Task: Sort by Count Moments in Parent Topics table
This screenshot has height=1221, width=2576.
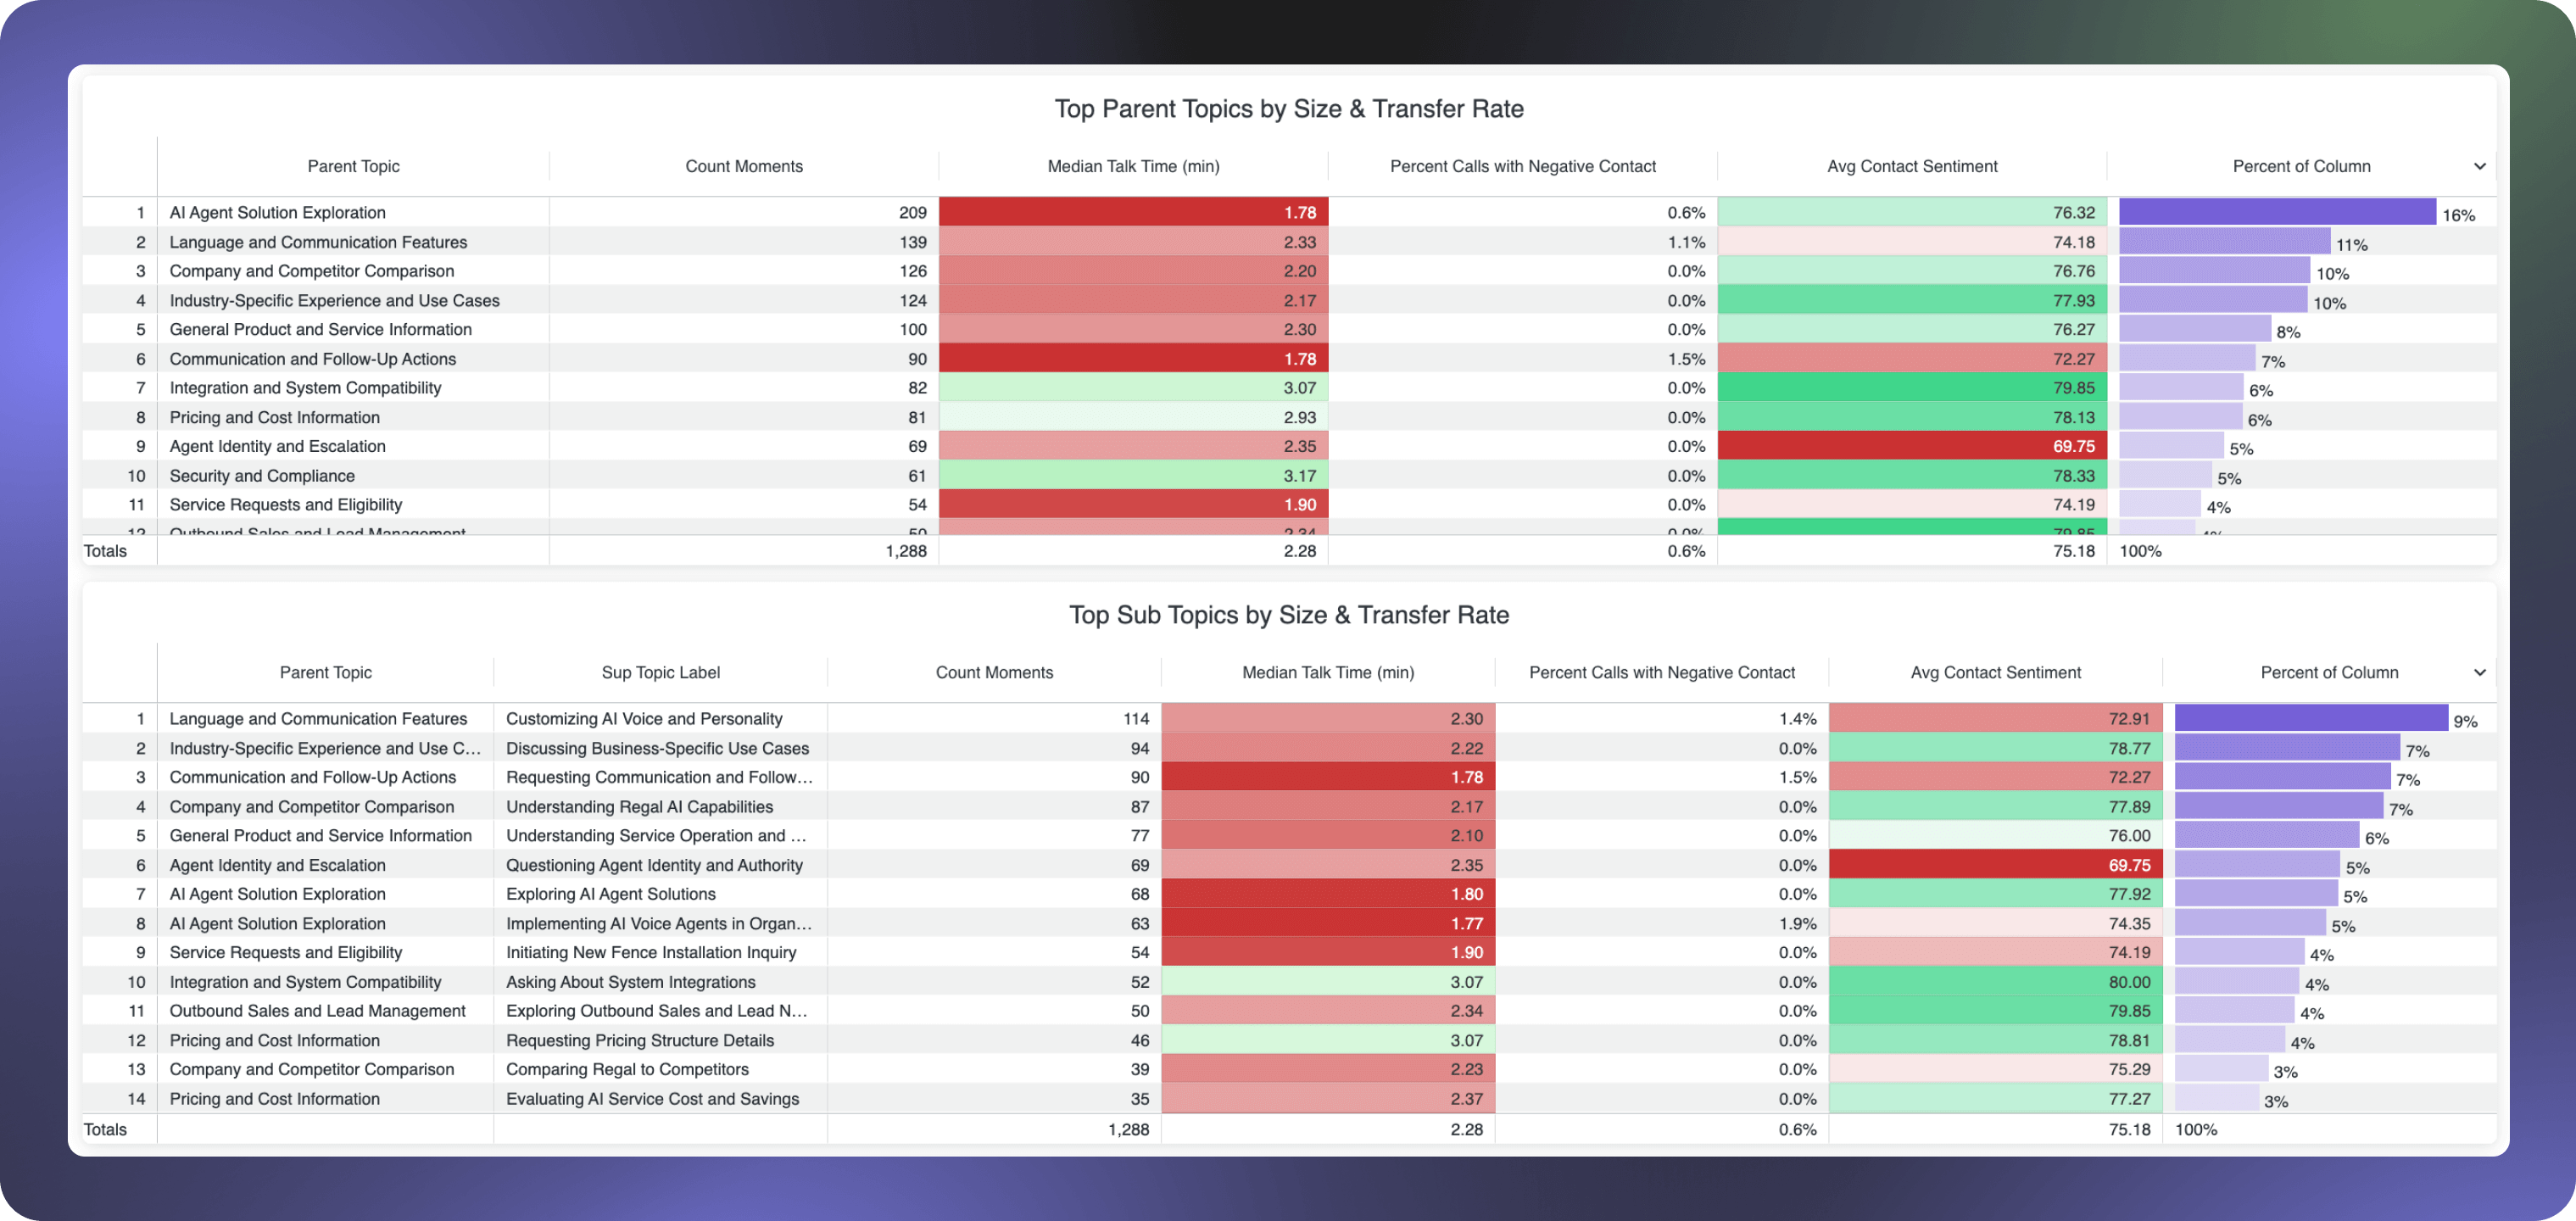Action: pos(743,166)
